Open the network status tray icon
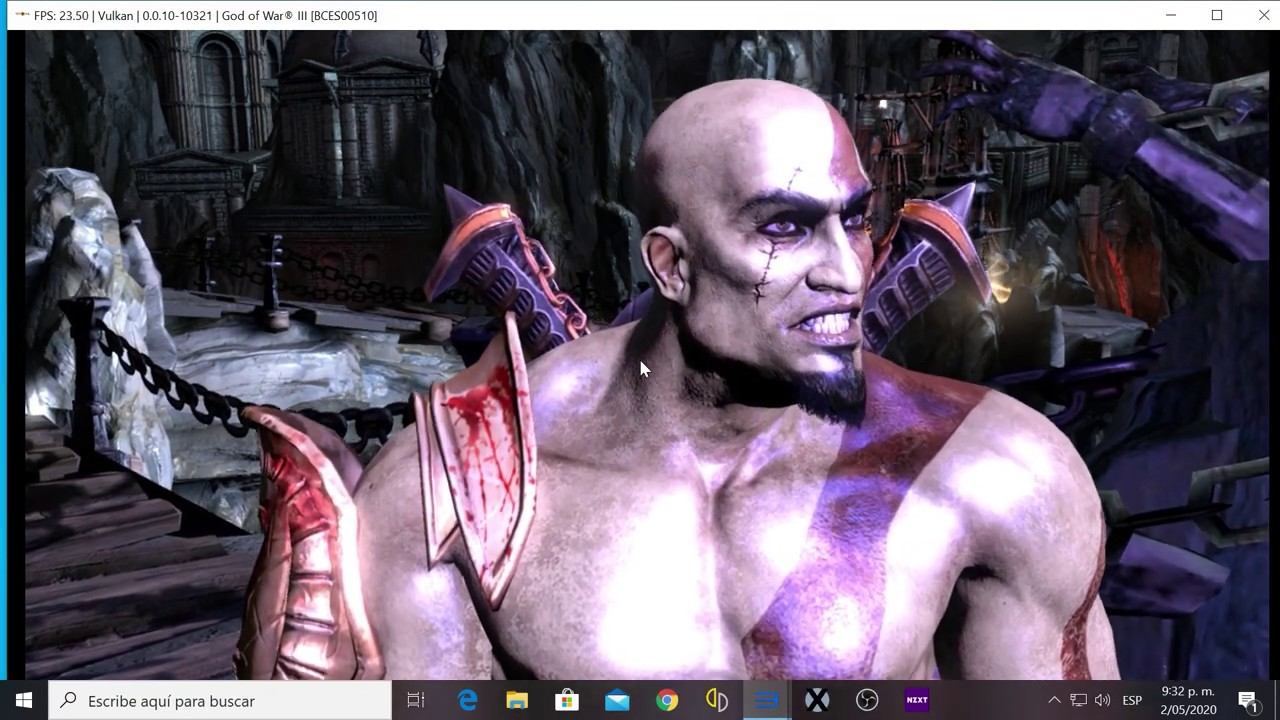The height and width of the screenshot is (720, 1280). point(1078,700)
